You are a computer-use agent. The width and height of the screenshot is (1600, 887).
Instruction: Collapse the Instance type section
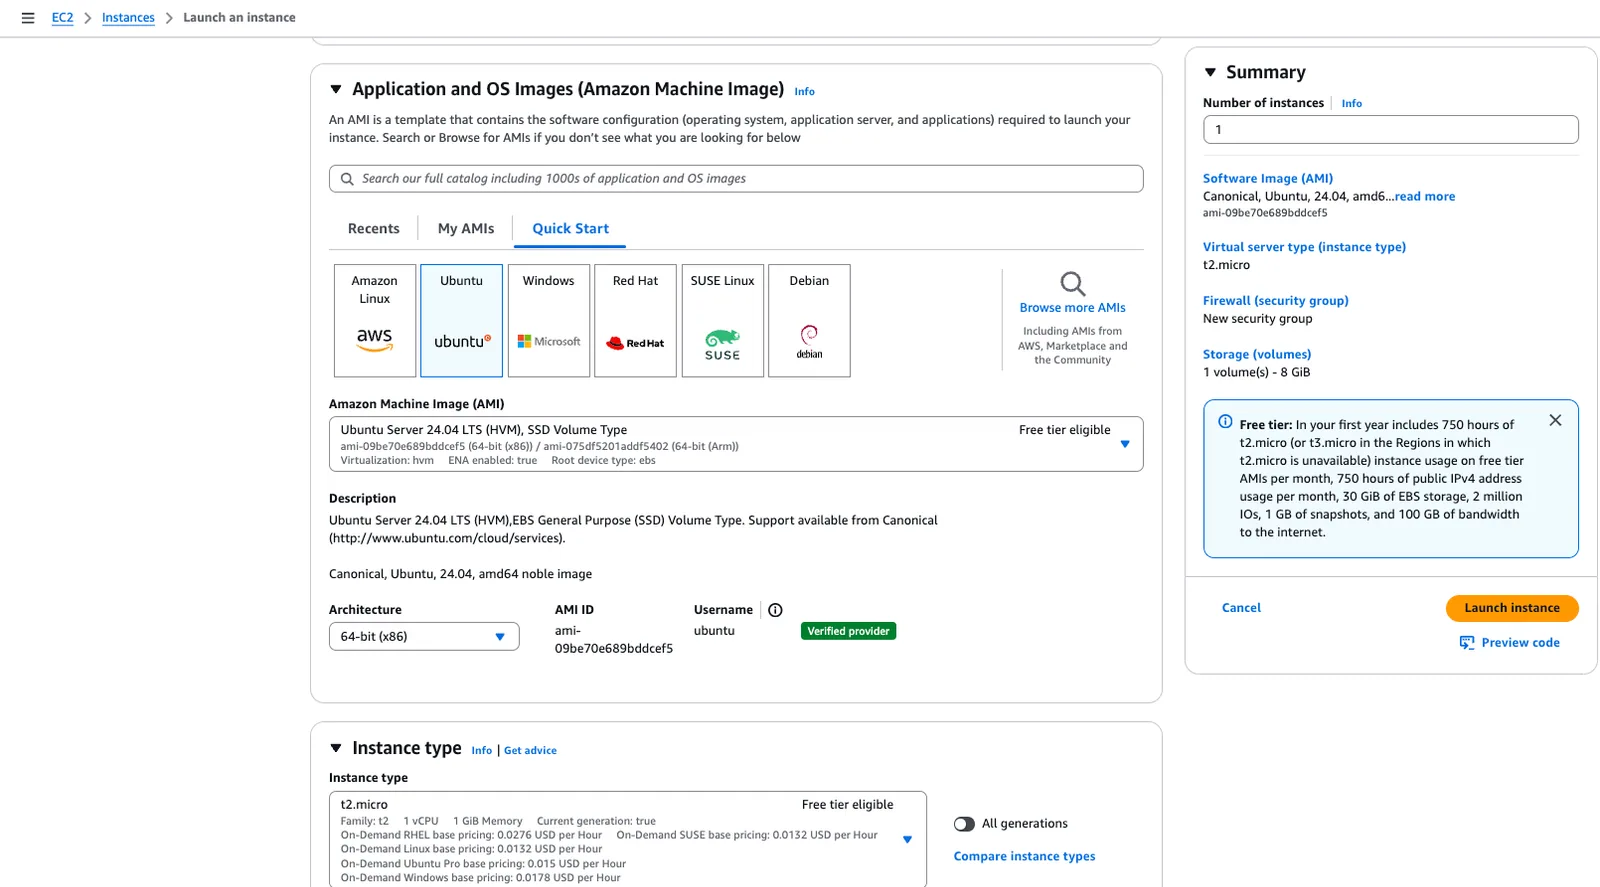tap(336, 748)
